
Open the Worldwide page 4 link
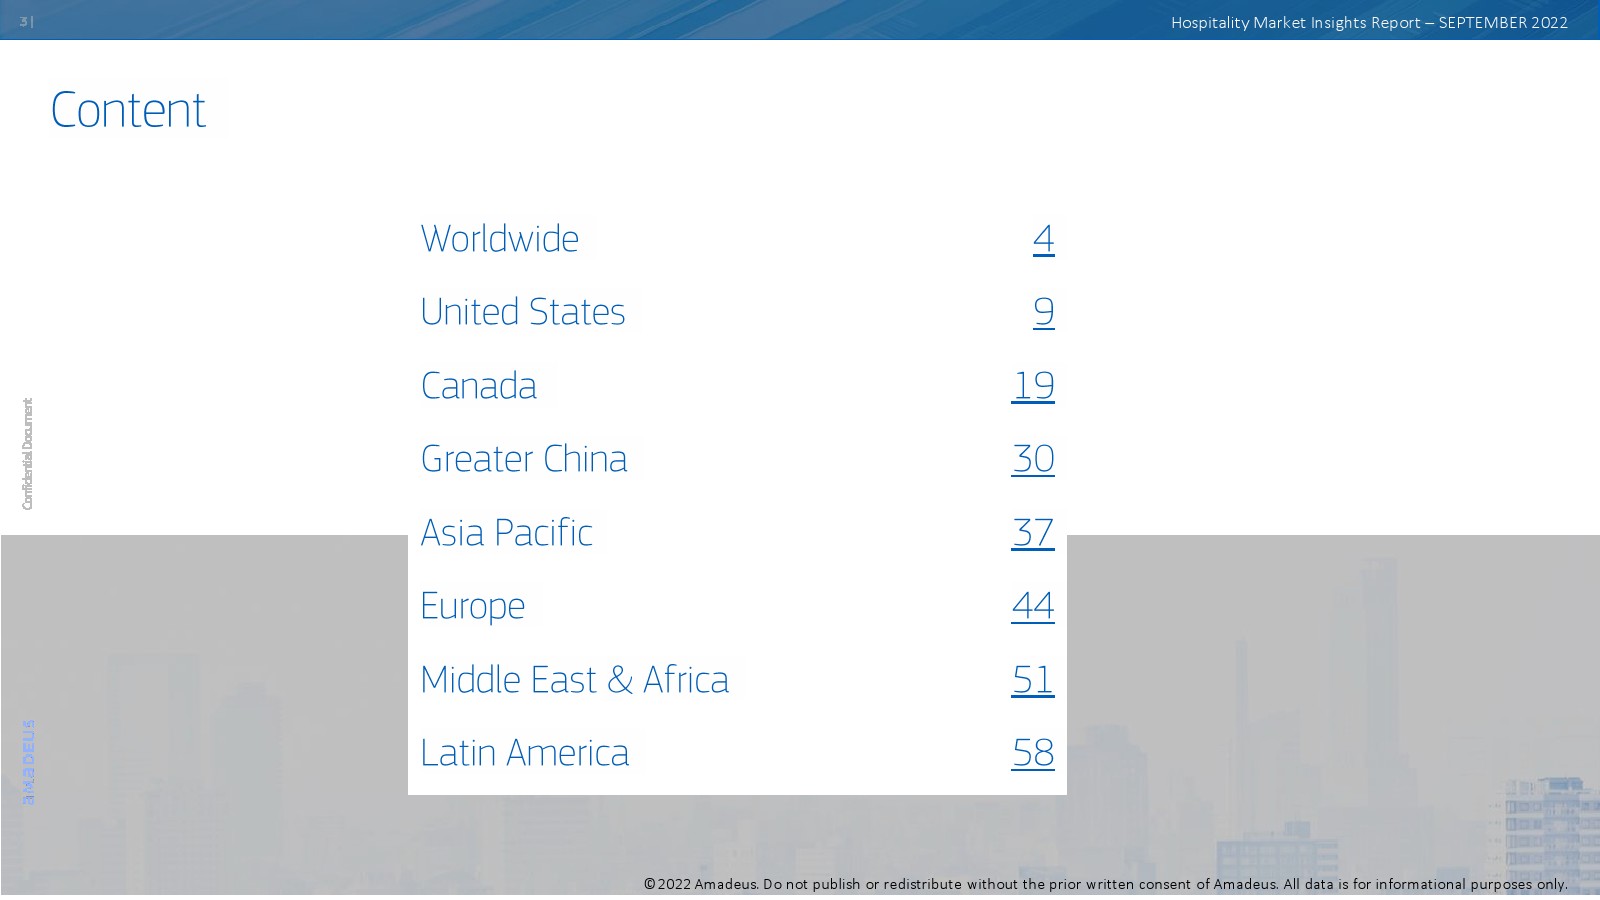1043,239
